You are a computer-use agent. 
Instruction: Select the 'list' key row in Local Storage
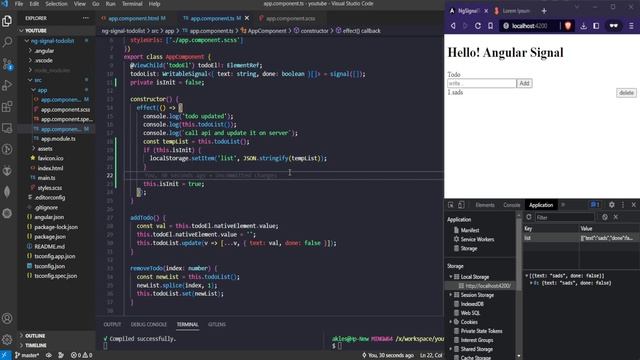tap(581, 238)
